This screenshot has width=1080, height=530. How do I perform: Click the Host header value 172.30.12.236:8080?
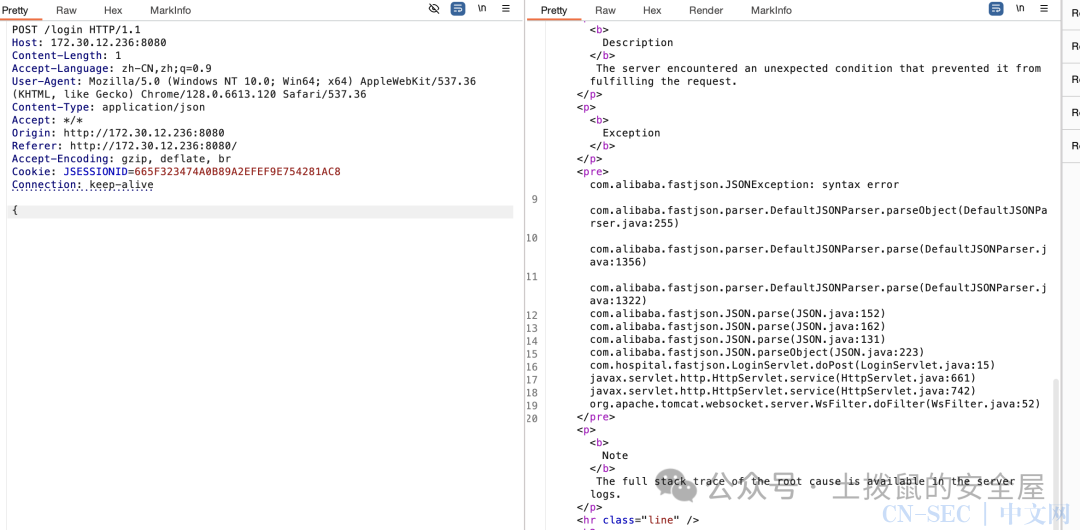108,43
